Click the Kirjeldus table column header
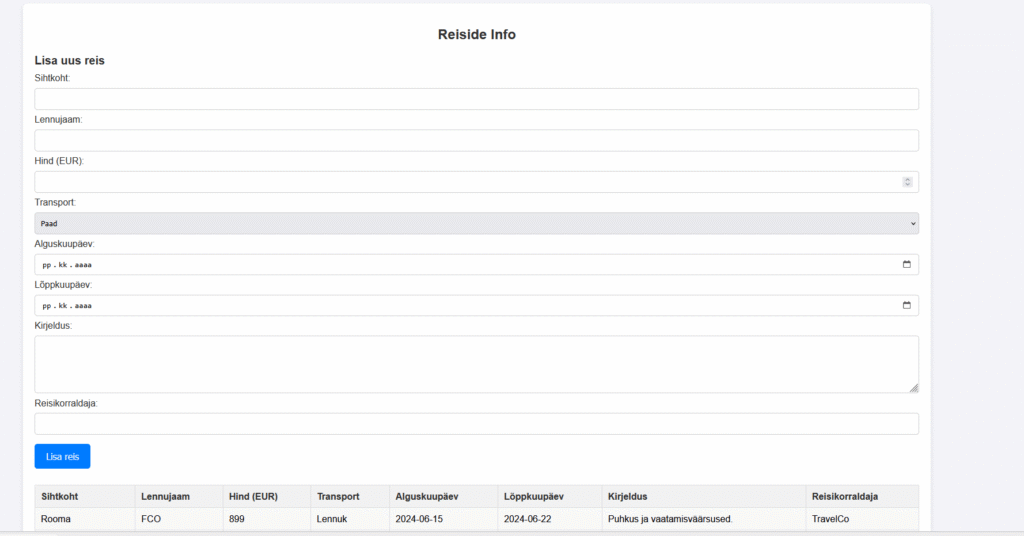This screenshot has height=536, width=1024. pyautogui.click(x=628, y=496)
